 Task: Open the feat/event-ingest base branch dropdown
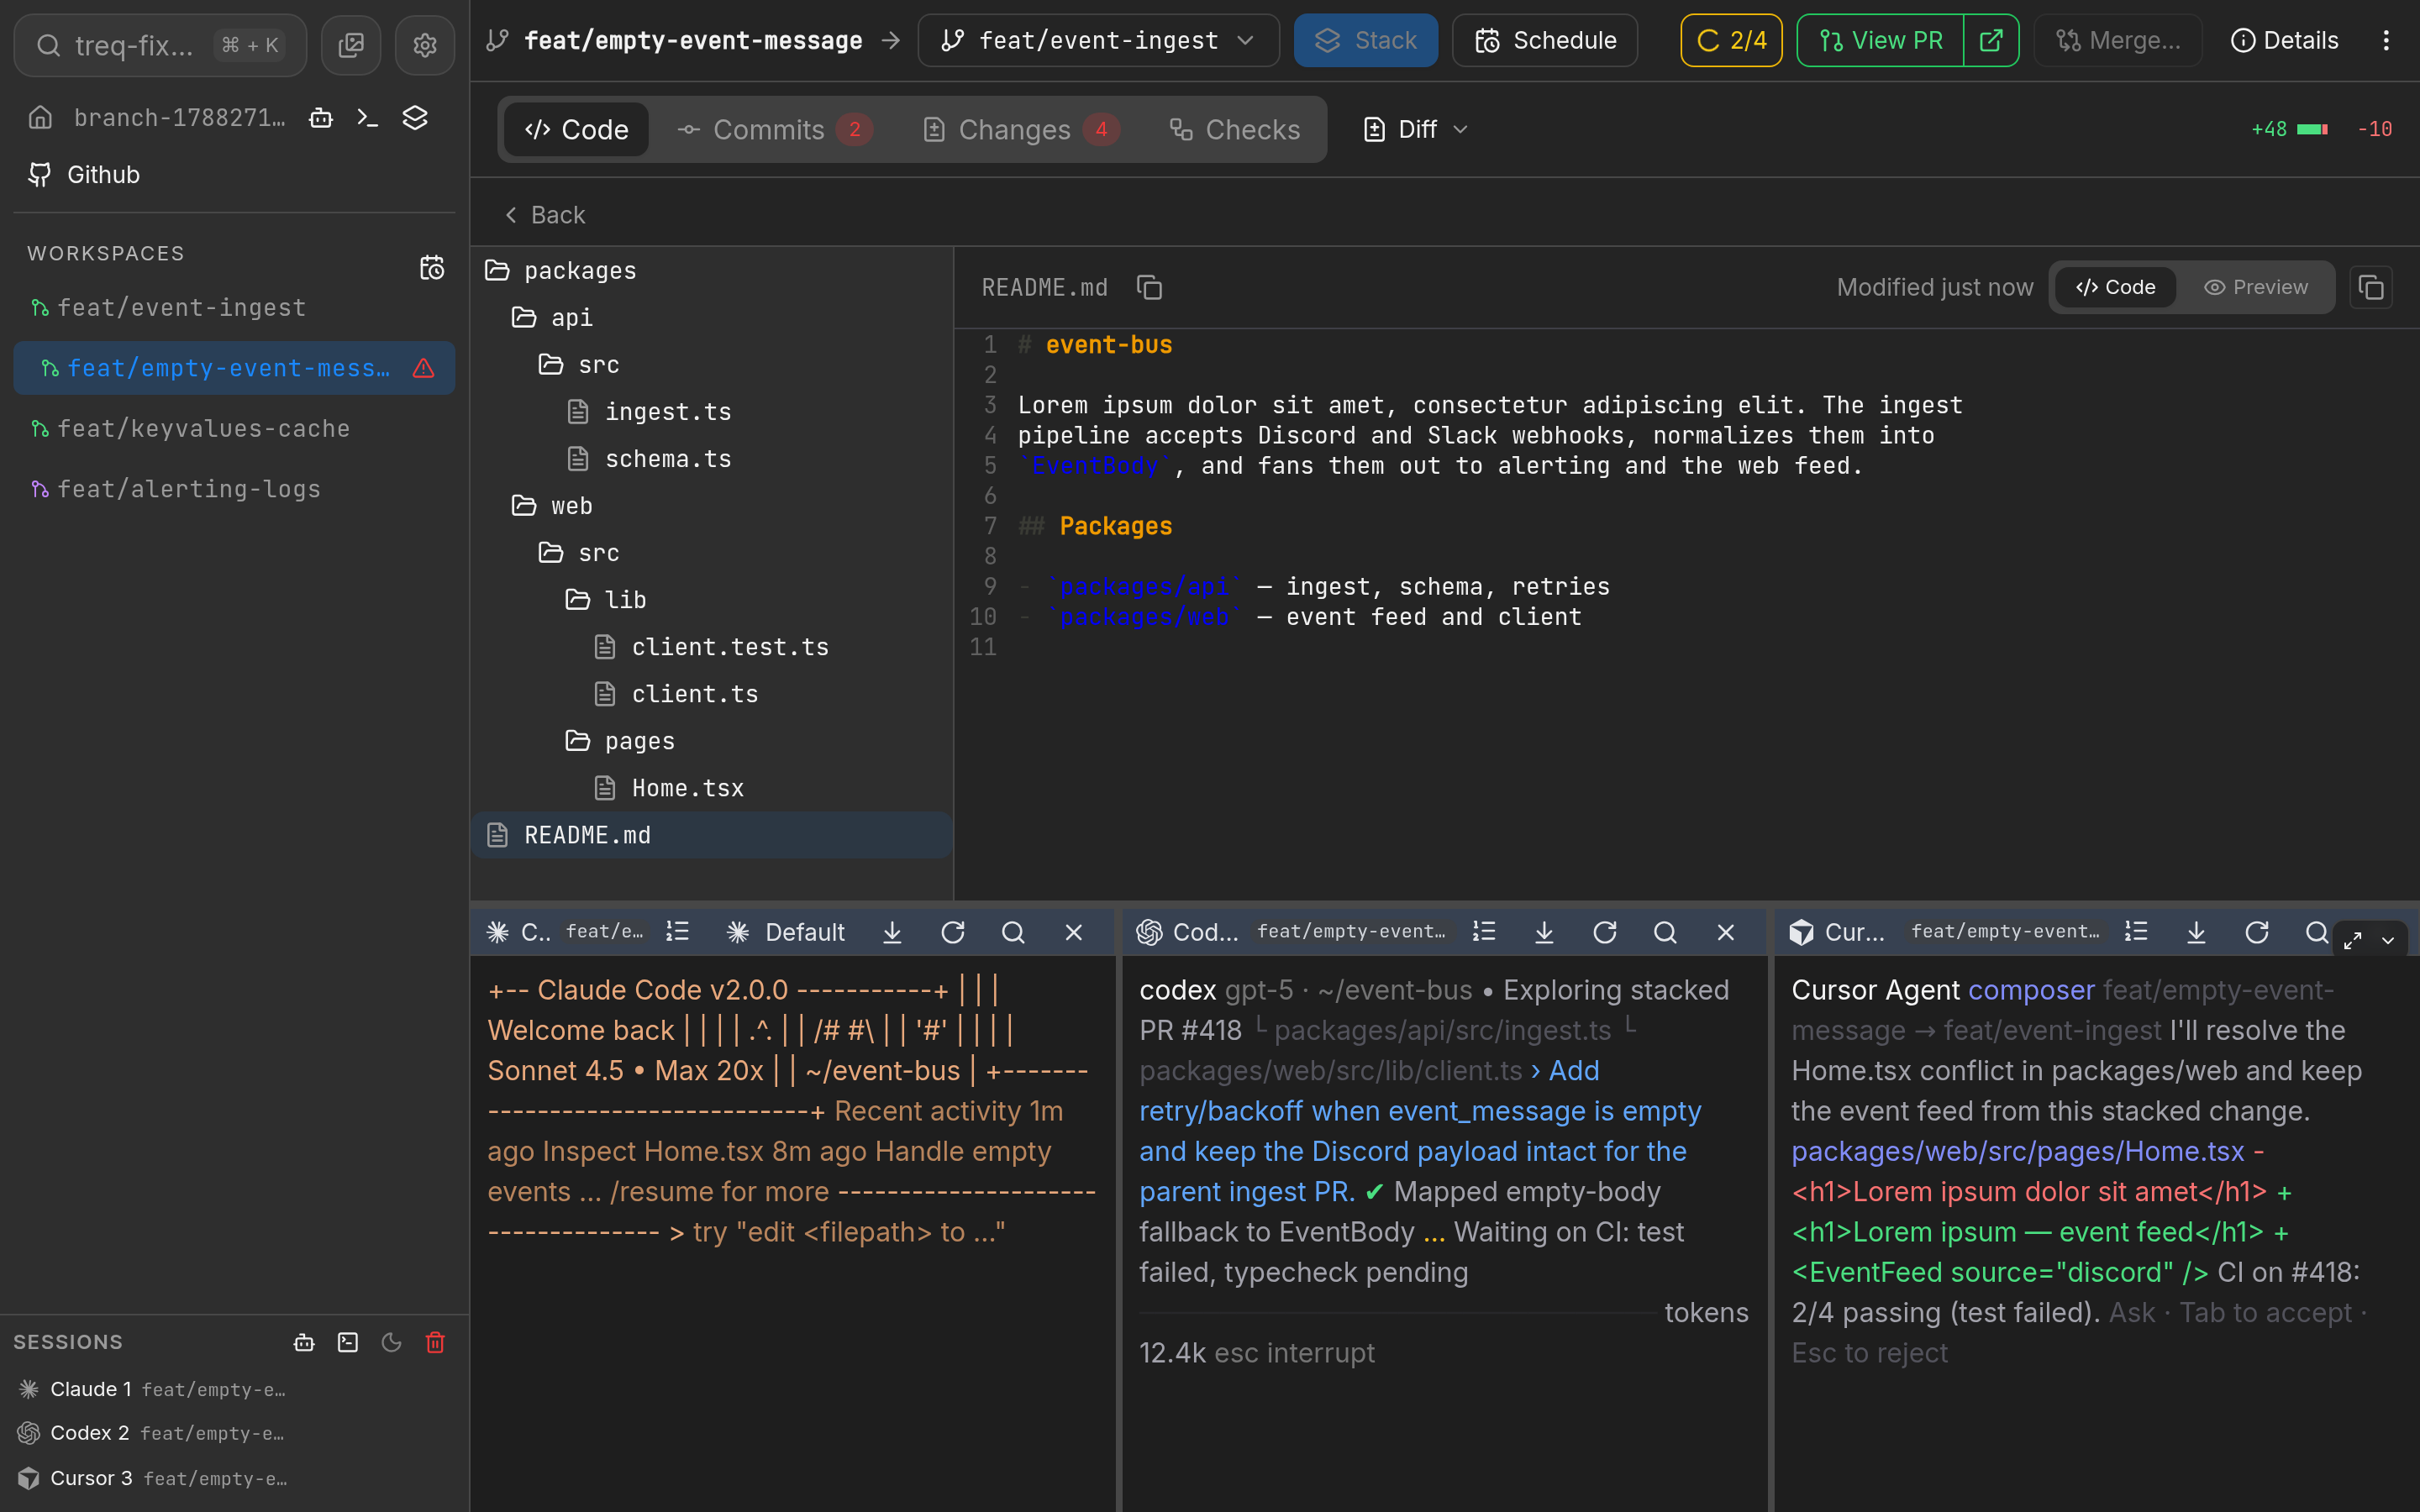[1098, 40]
